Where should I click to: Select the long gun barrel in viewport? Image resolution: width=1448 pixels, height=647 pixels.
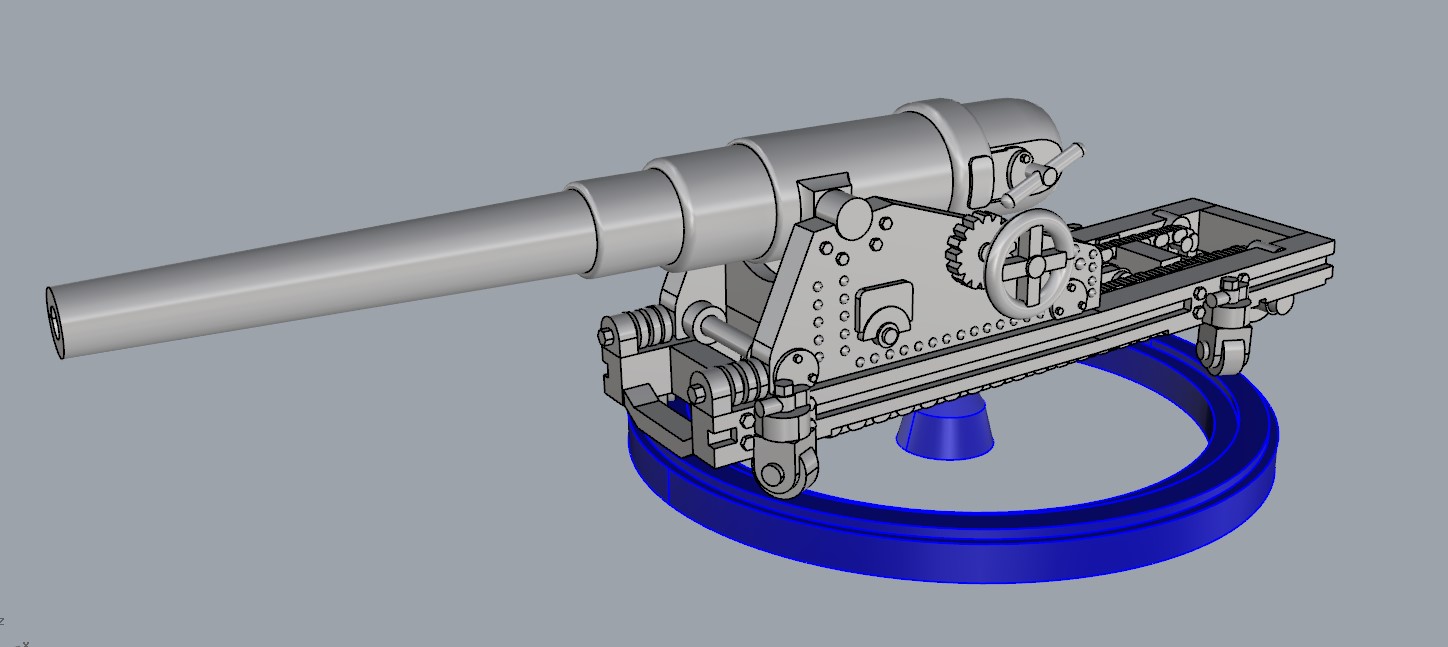[320, 265]
